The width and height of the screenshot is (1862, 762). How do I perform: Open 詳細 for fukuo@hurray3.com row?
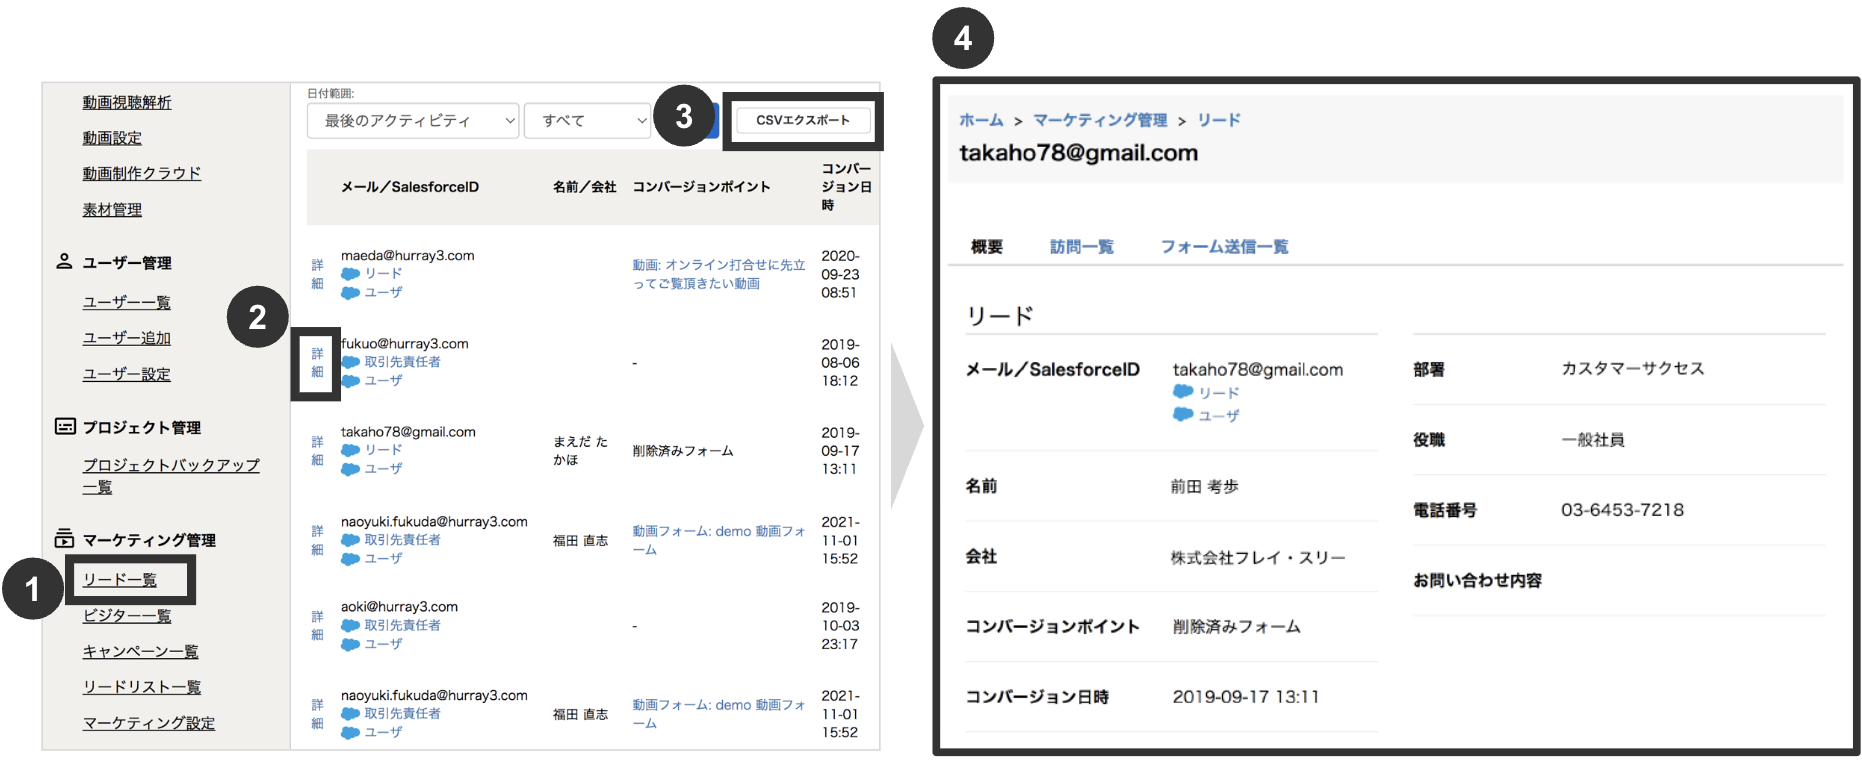click(317, 363)
